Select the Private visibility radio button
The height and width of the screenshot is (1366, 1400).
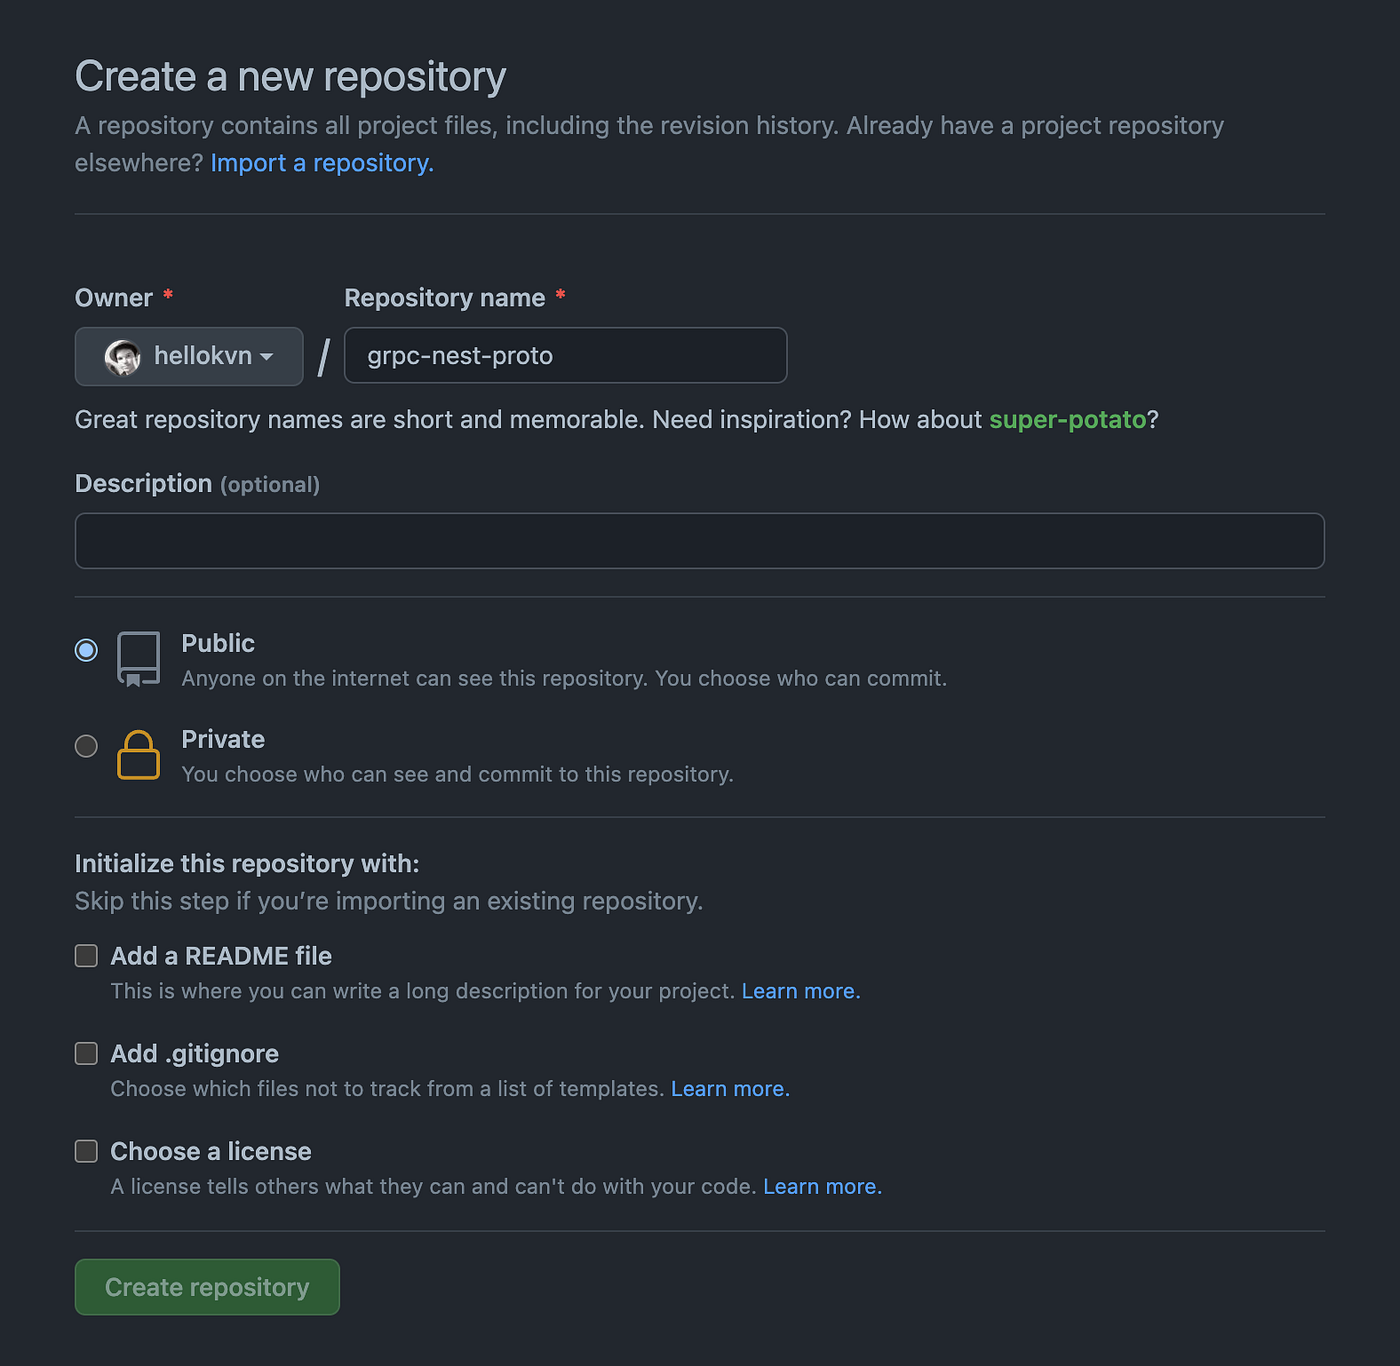tap(86, 746)
